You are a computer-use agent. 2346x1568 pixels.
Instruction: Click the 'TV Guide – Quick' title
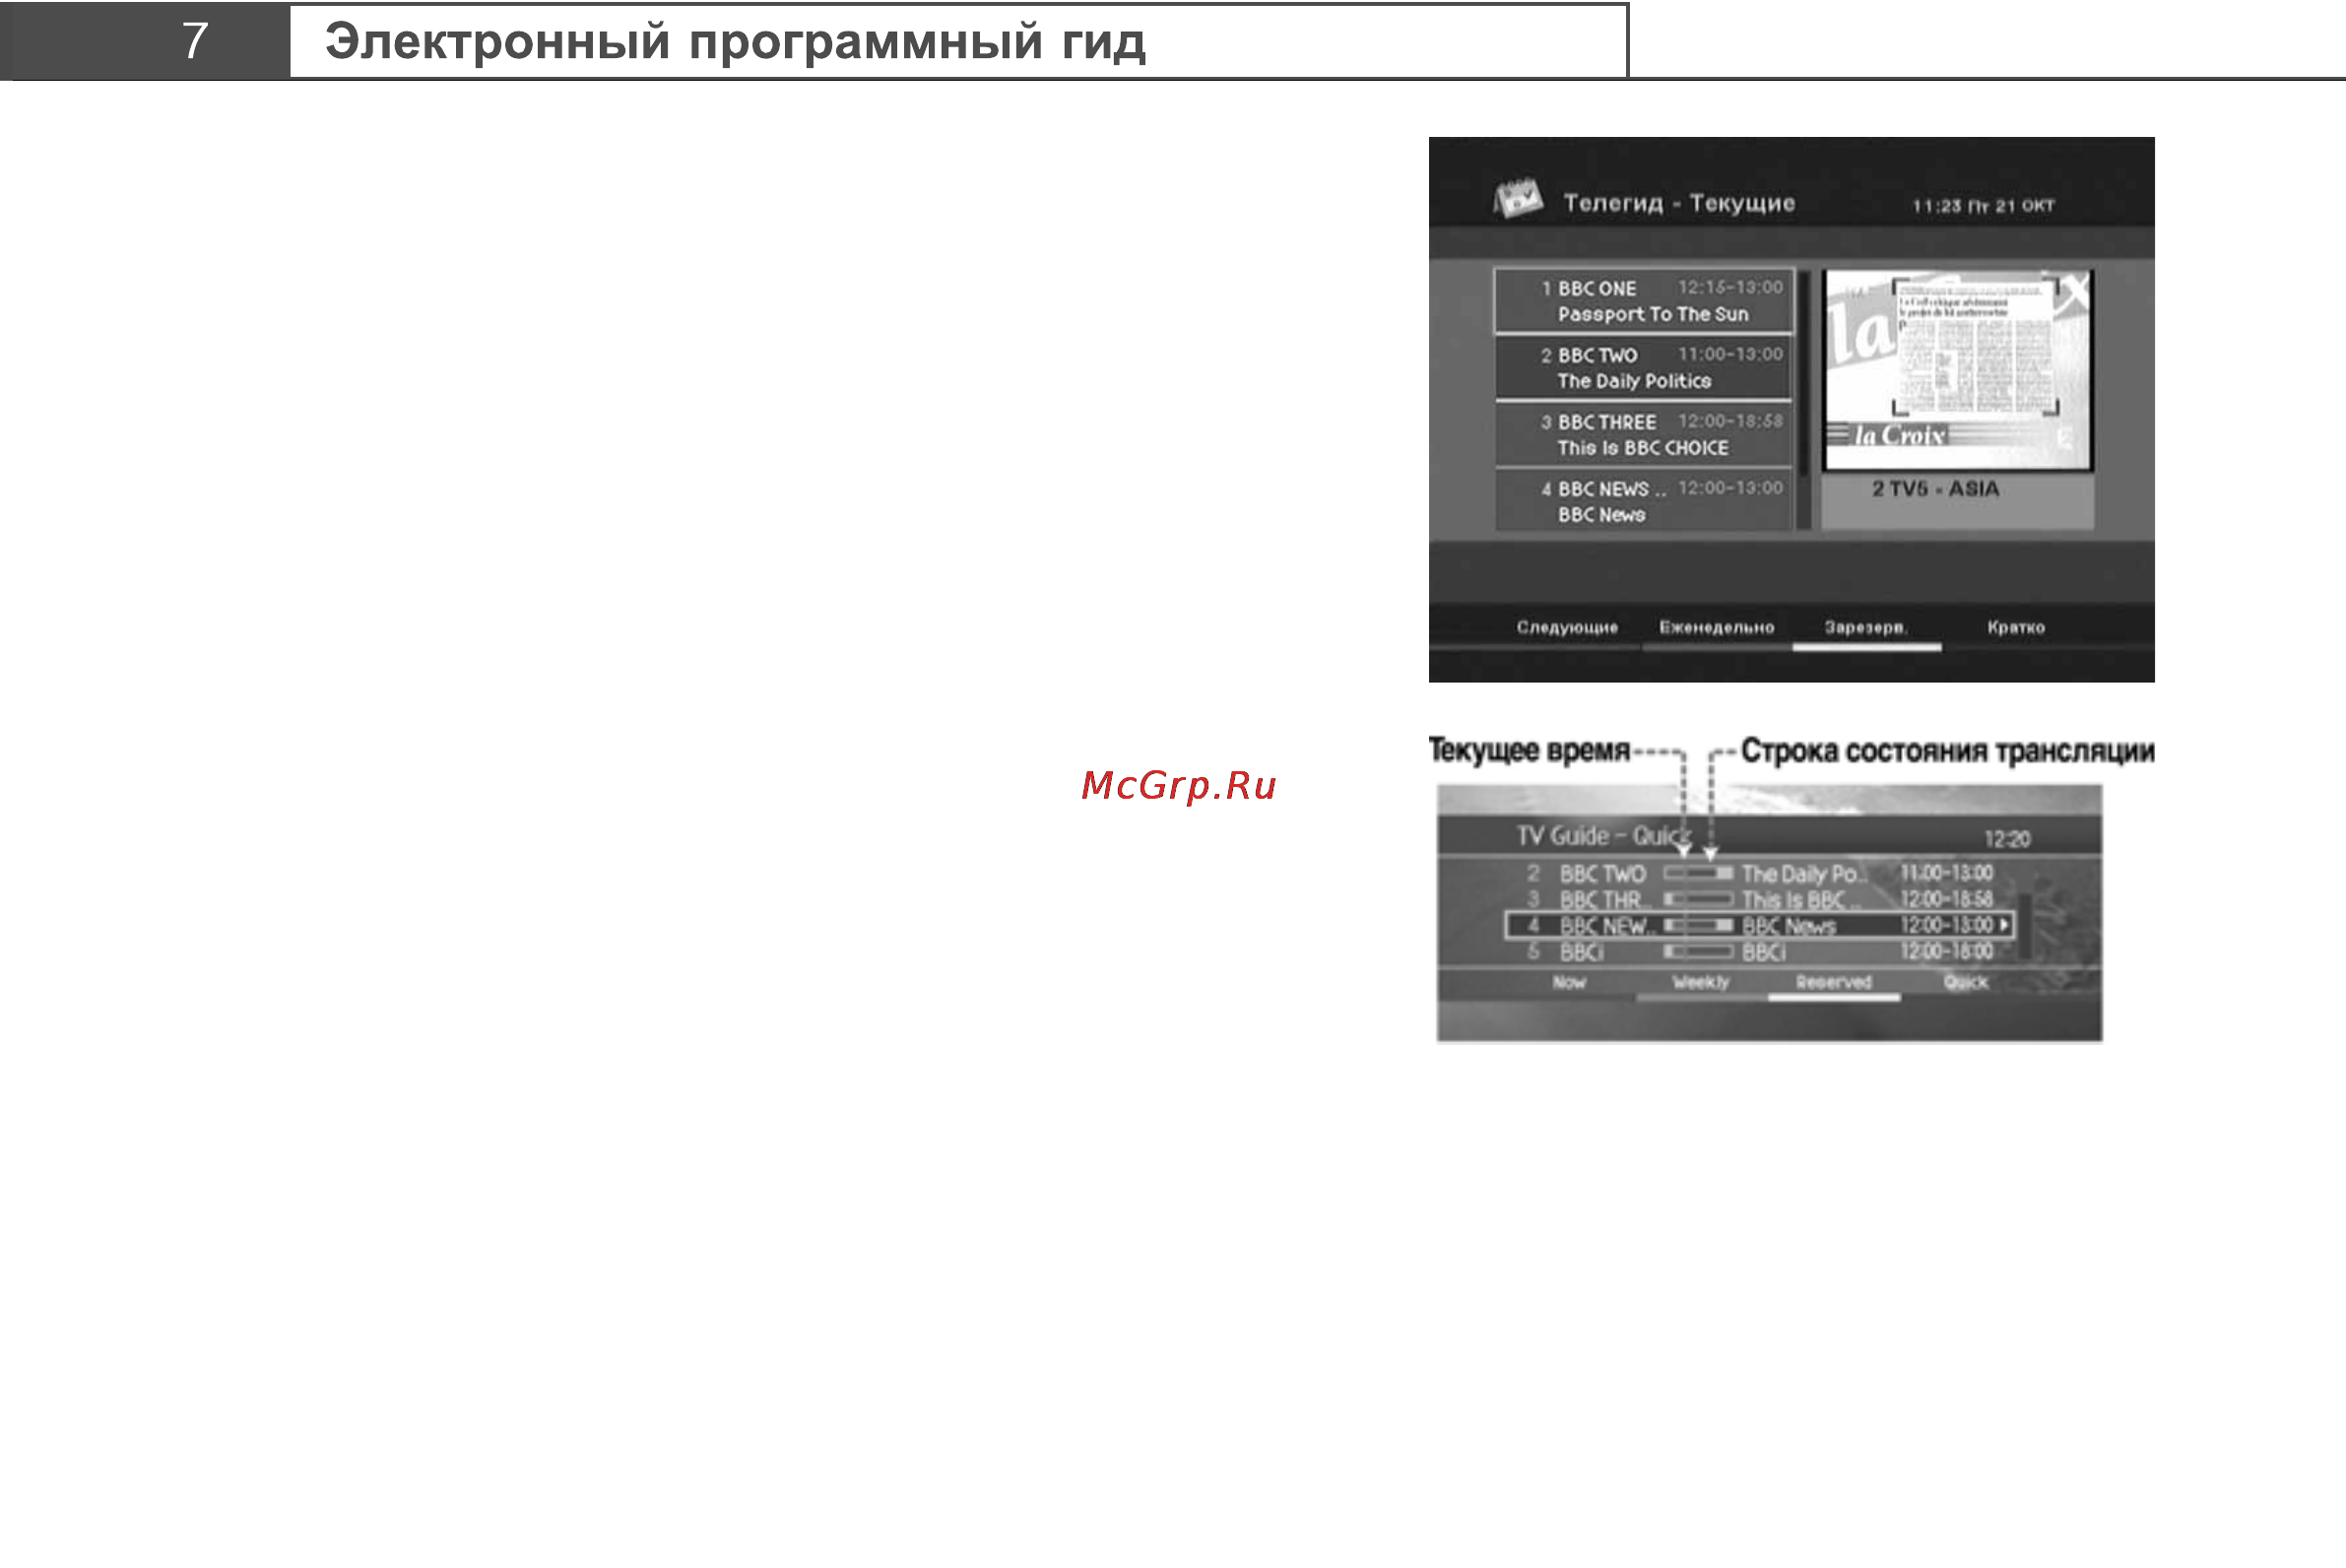tap(1604, 836)
